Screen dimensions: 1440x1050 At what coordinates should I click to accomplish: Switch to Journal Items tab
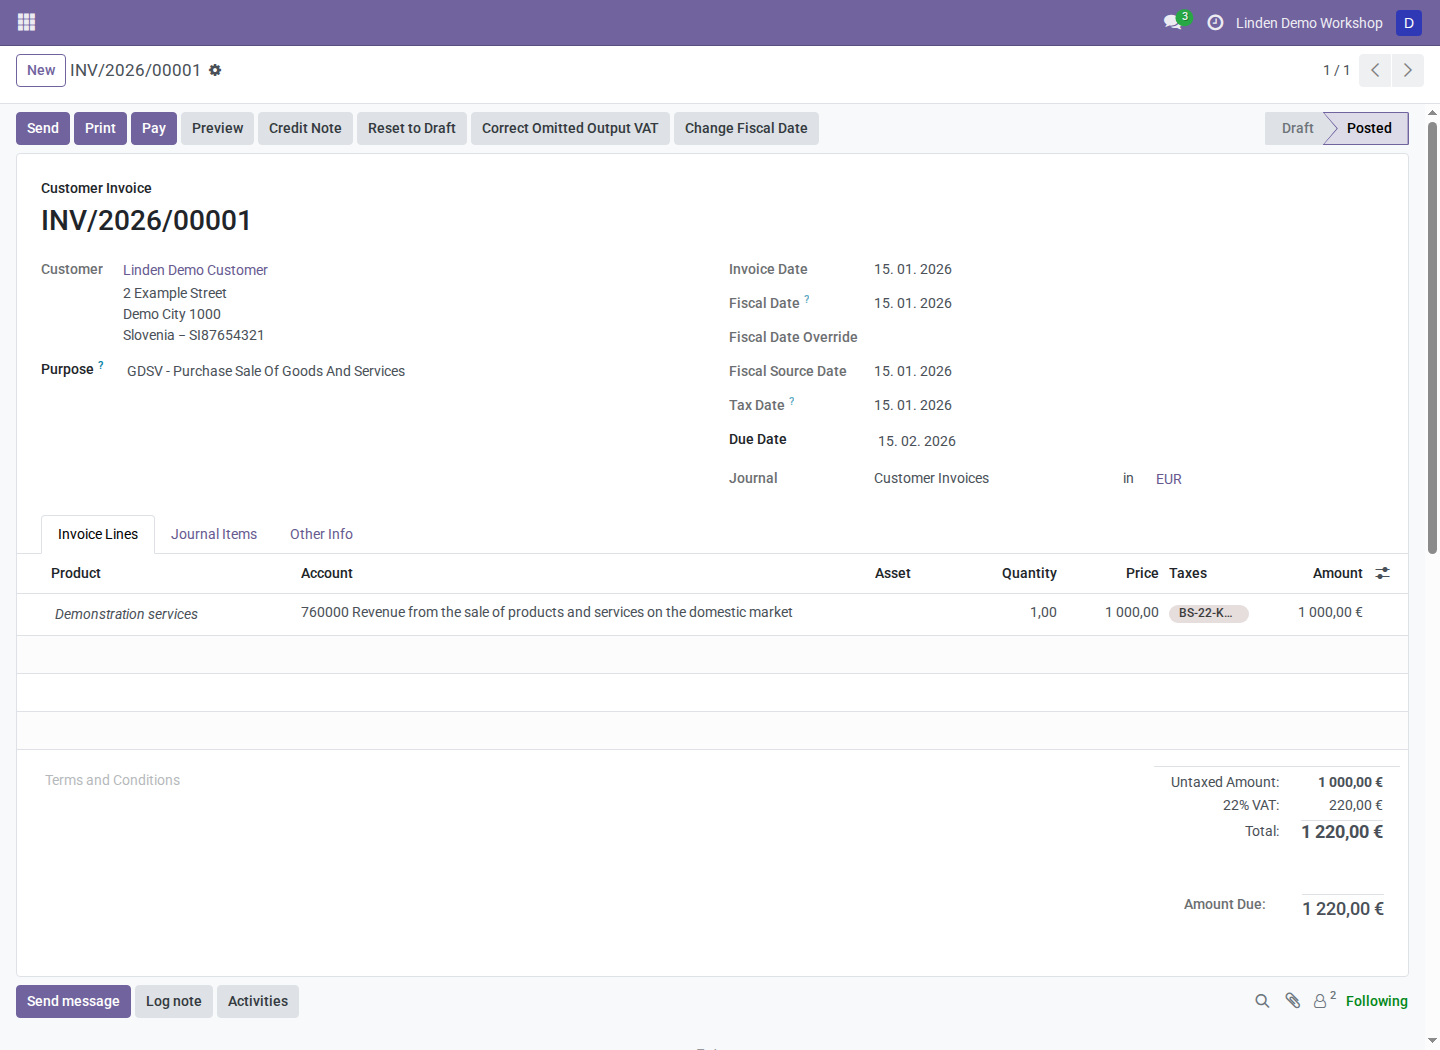pos(214,534)
